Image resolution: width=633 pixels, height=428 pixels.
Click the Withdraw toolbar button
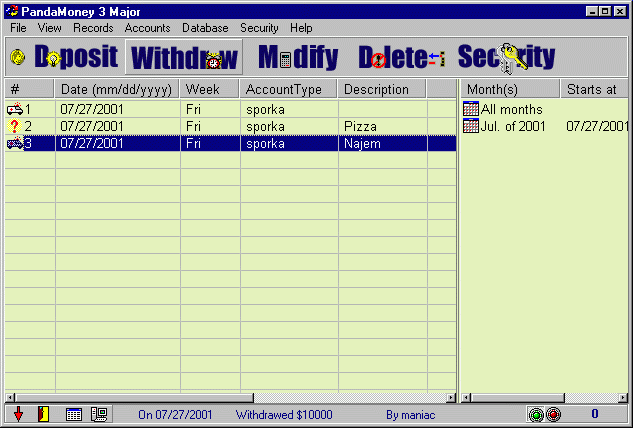point(184,57)
